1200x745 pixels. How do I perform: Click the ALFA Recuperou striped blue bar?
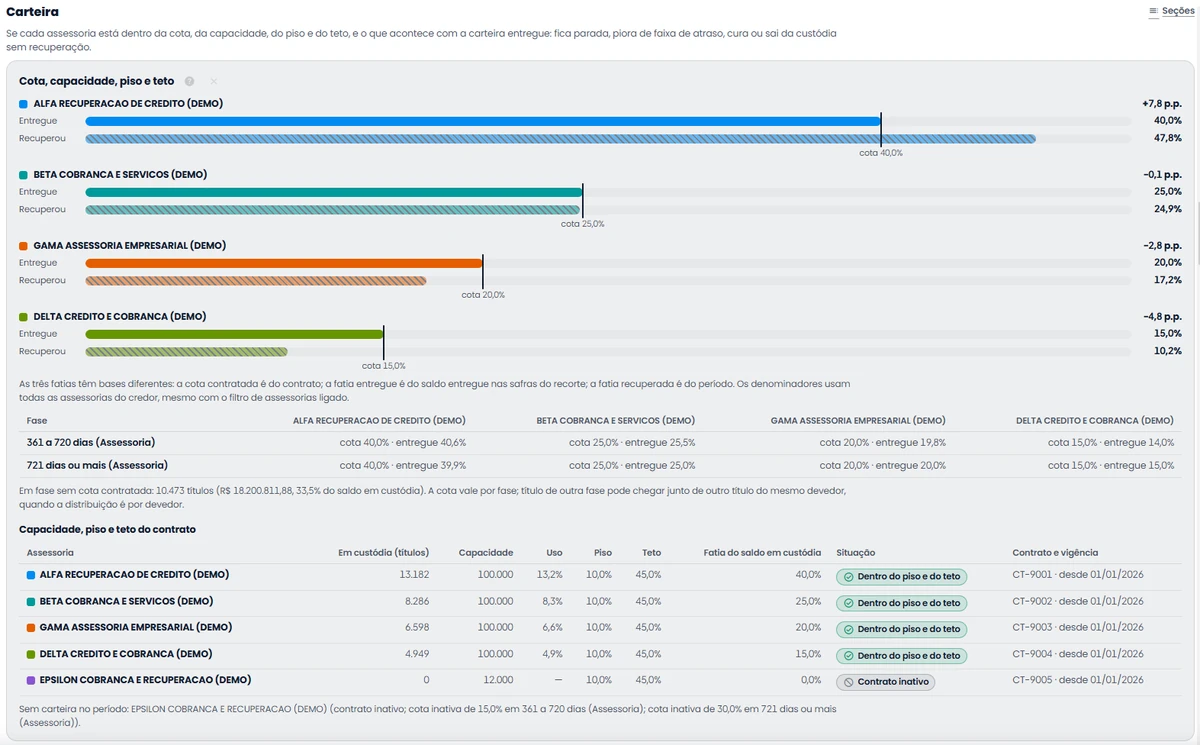pos(561,139)
